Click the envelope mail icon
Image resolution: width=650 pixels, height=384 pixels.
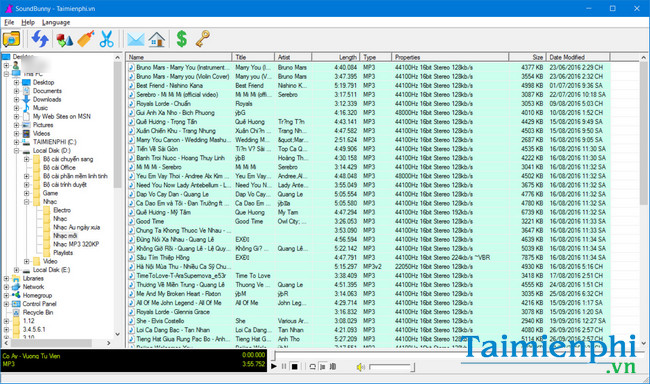point(136,40)
